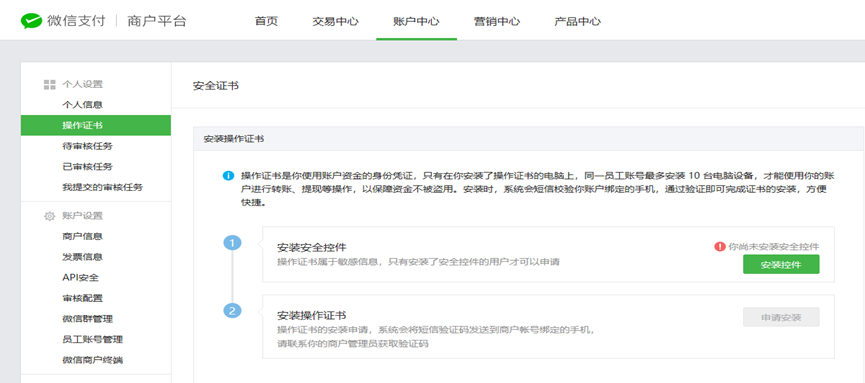The image size is (865, 383).
Task: Select the 账户中心 tab
Action: (x=417, y=22)
